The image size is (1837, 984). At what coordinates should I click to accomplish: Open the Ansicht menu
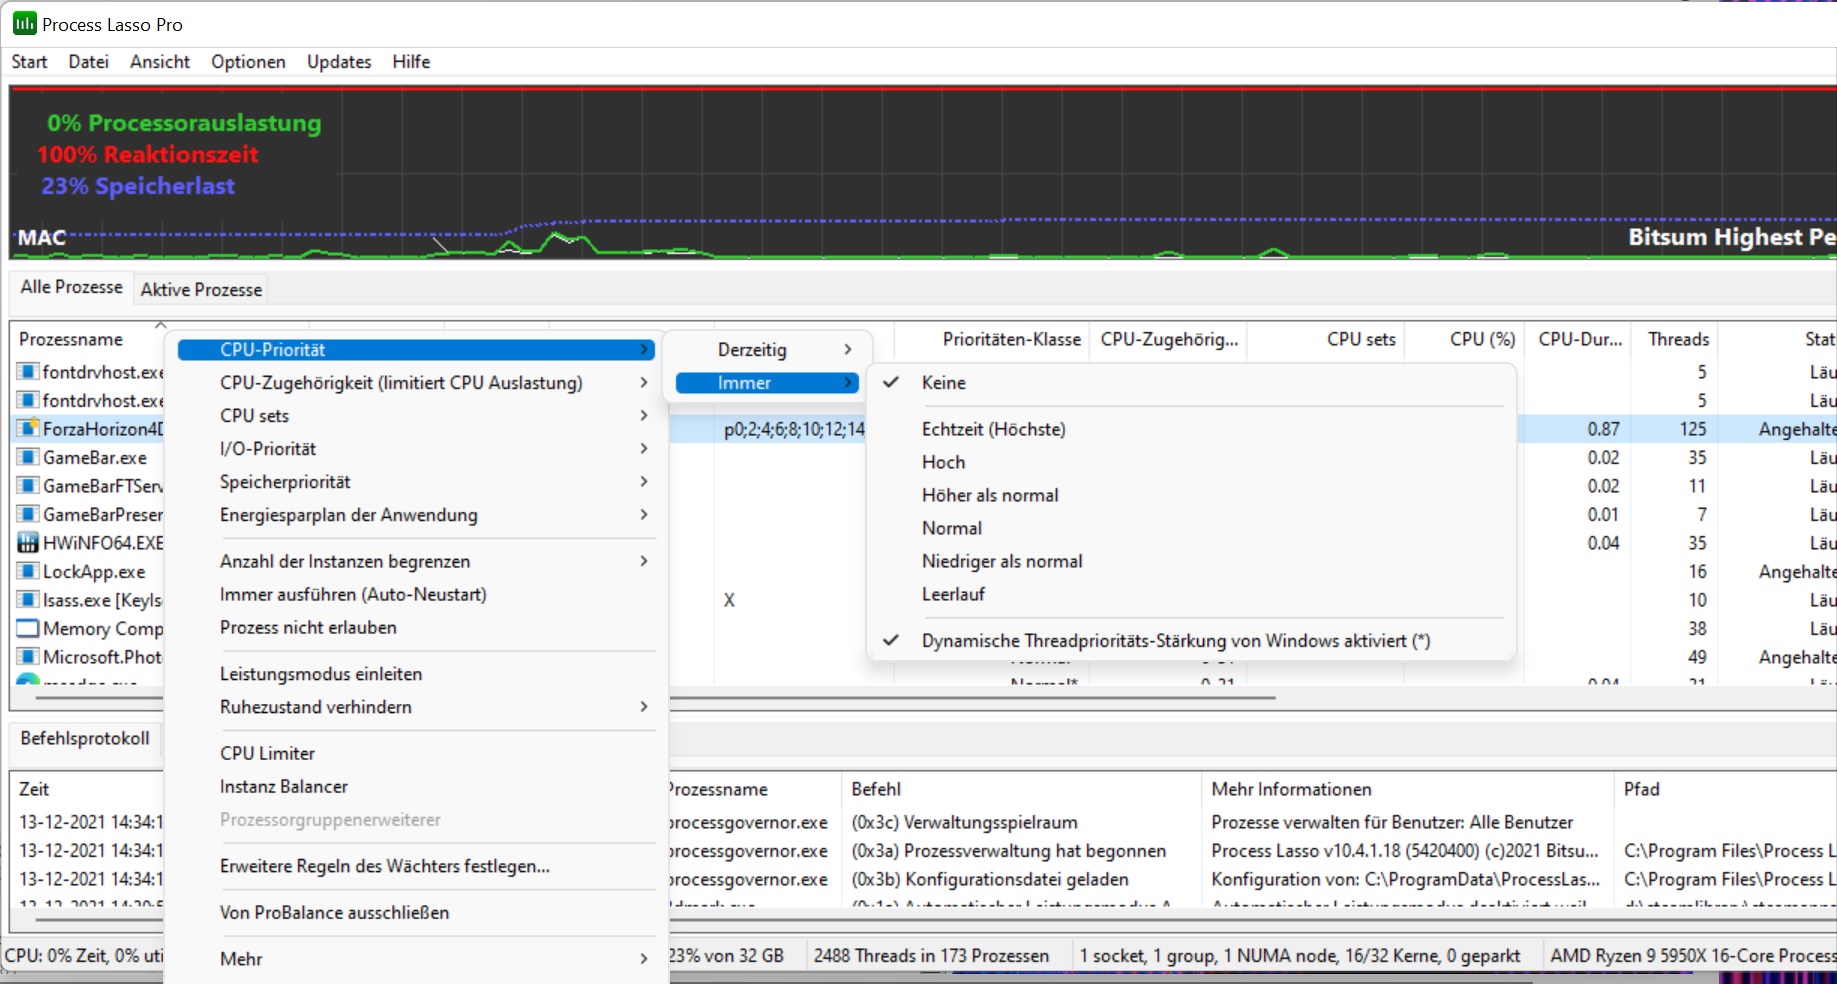pyautogui.click(x=160, y=62)
